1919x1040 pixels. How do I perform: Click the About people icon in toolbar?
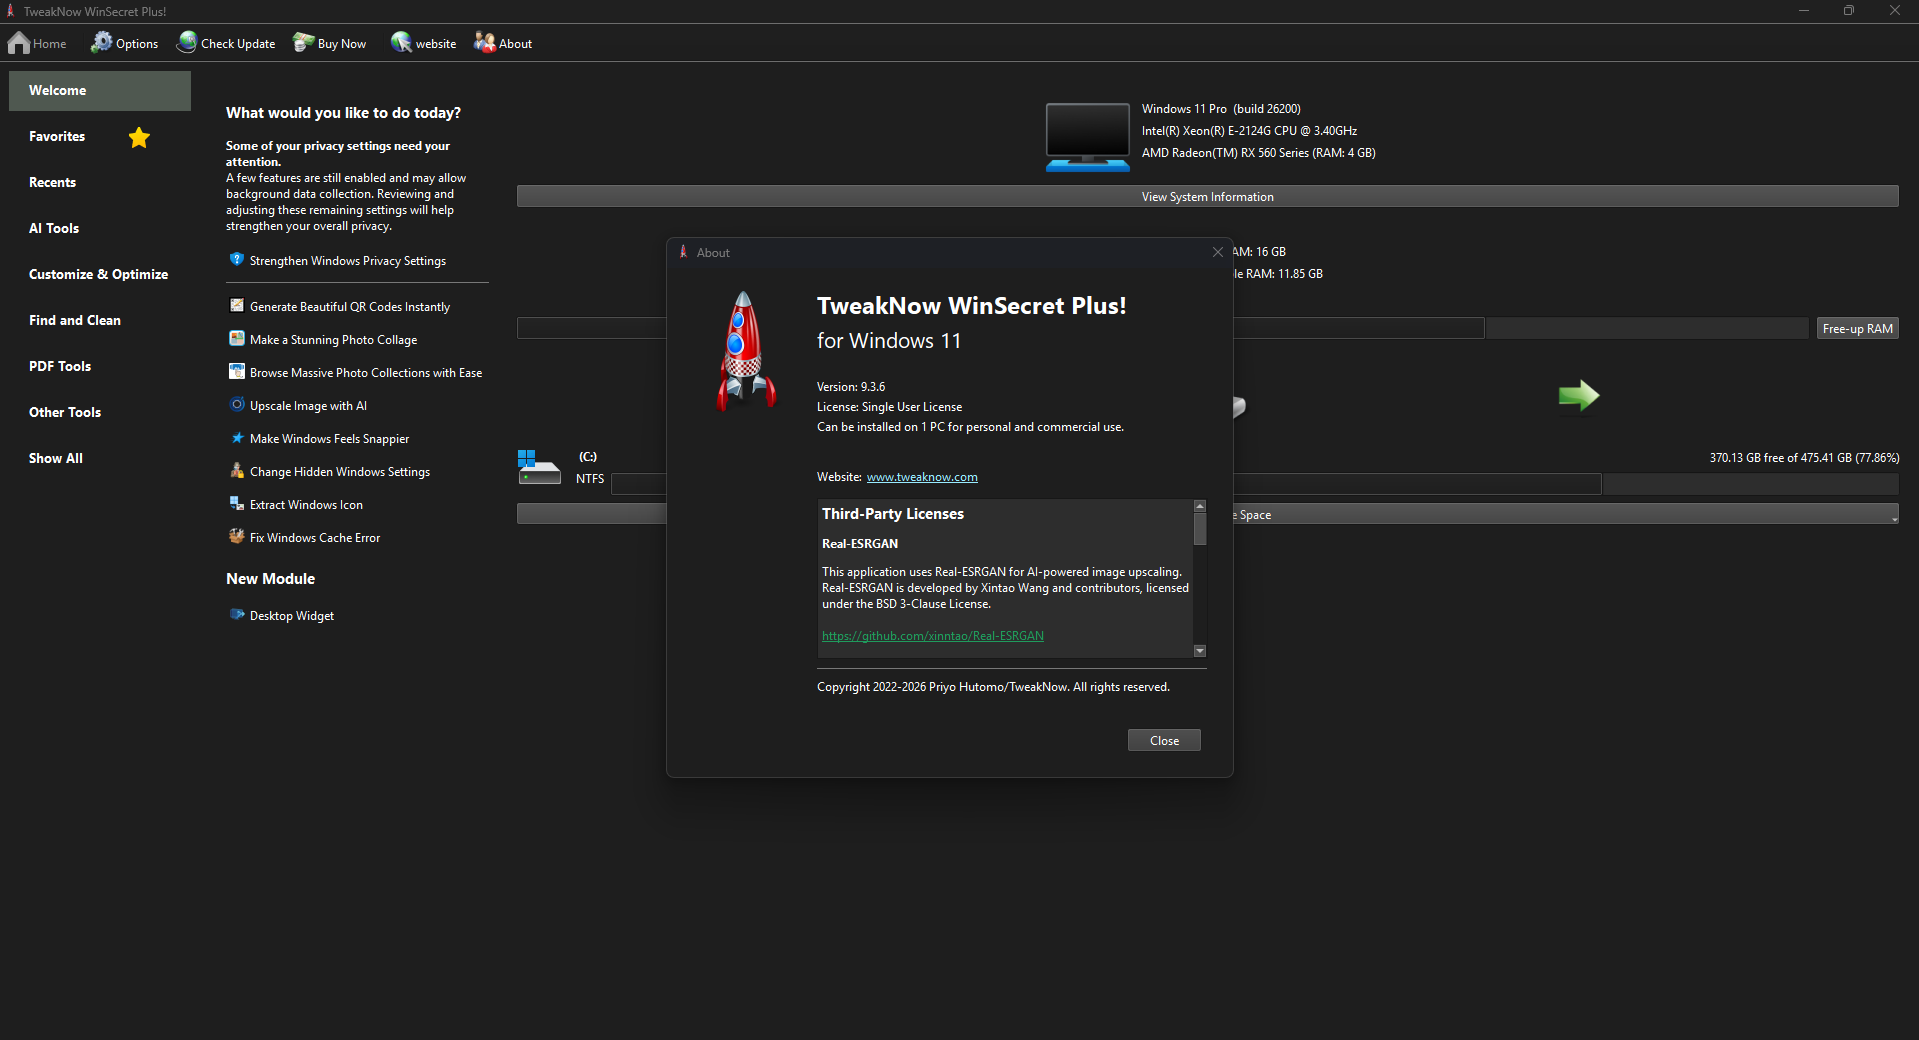point(485,43)
